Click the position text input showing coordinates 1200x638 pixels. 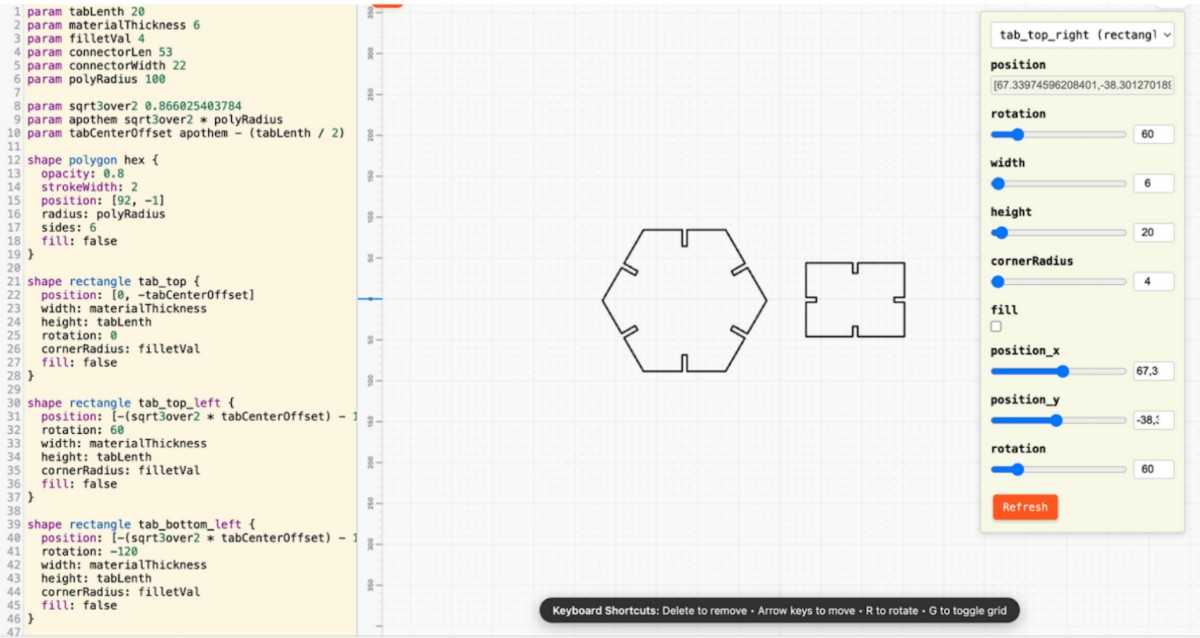pos(1082,86)
